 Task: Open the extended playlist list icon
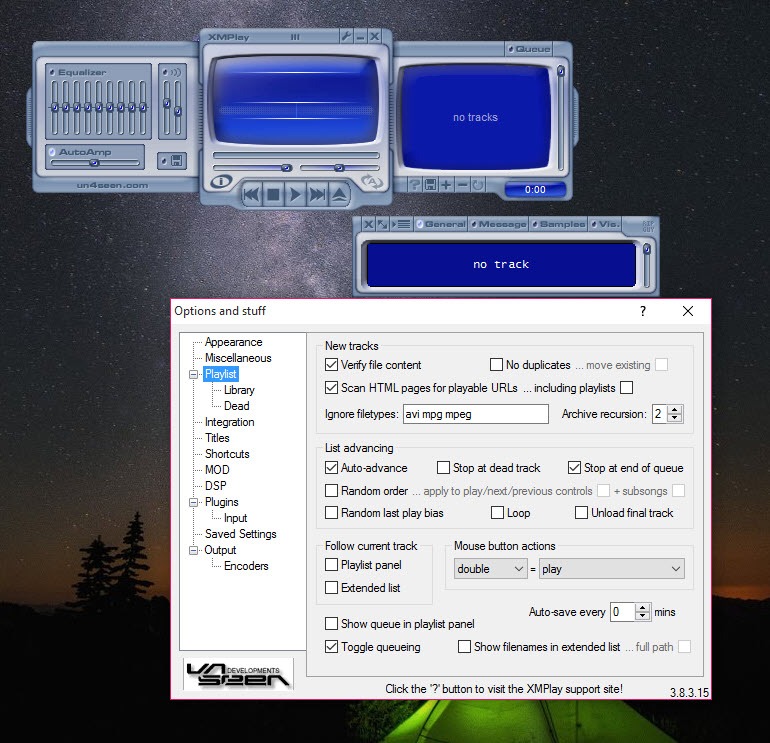401,224
